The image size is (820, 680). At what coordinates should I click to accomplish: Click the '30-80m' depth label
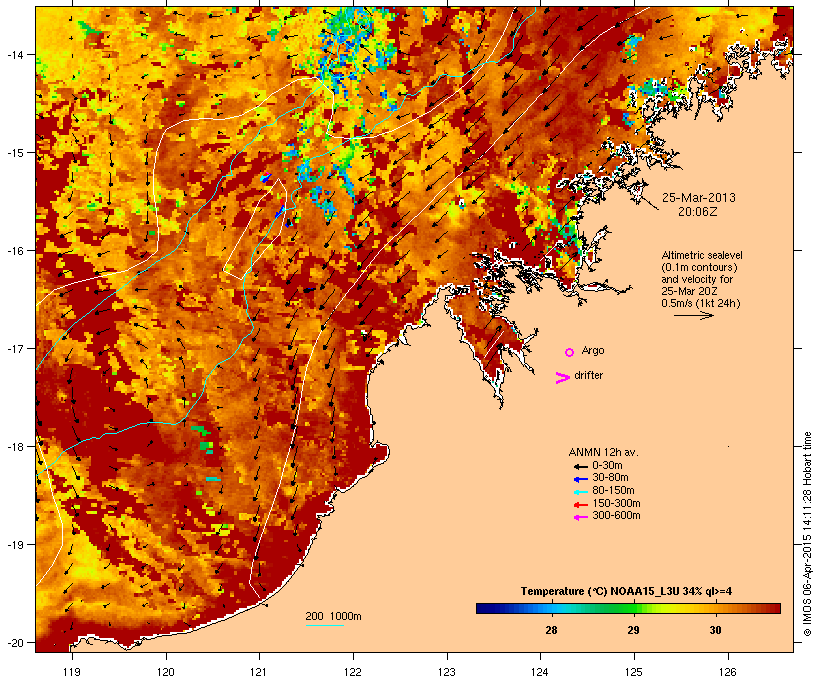(610, 478)
